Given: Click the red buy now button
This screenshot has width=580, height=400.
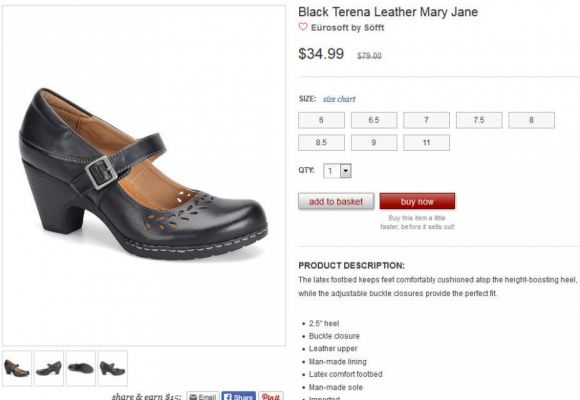Looking at the screenshot, I should pyautogui.click(x=417, y=201).
